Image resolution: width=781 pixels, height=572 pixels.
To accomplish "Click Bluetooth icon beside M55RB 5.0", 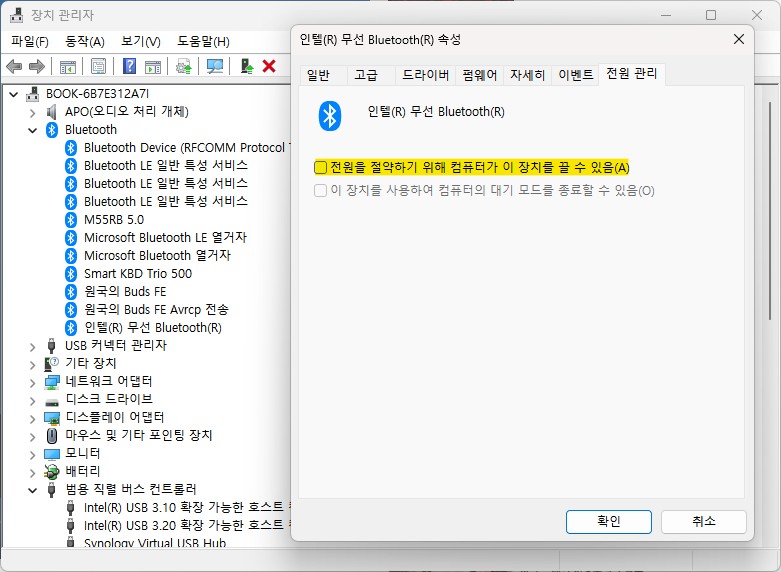I will click(71, 220).
